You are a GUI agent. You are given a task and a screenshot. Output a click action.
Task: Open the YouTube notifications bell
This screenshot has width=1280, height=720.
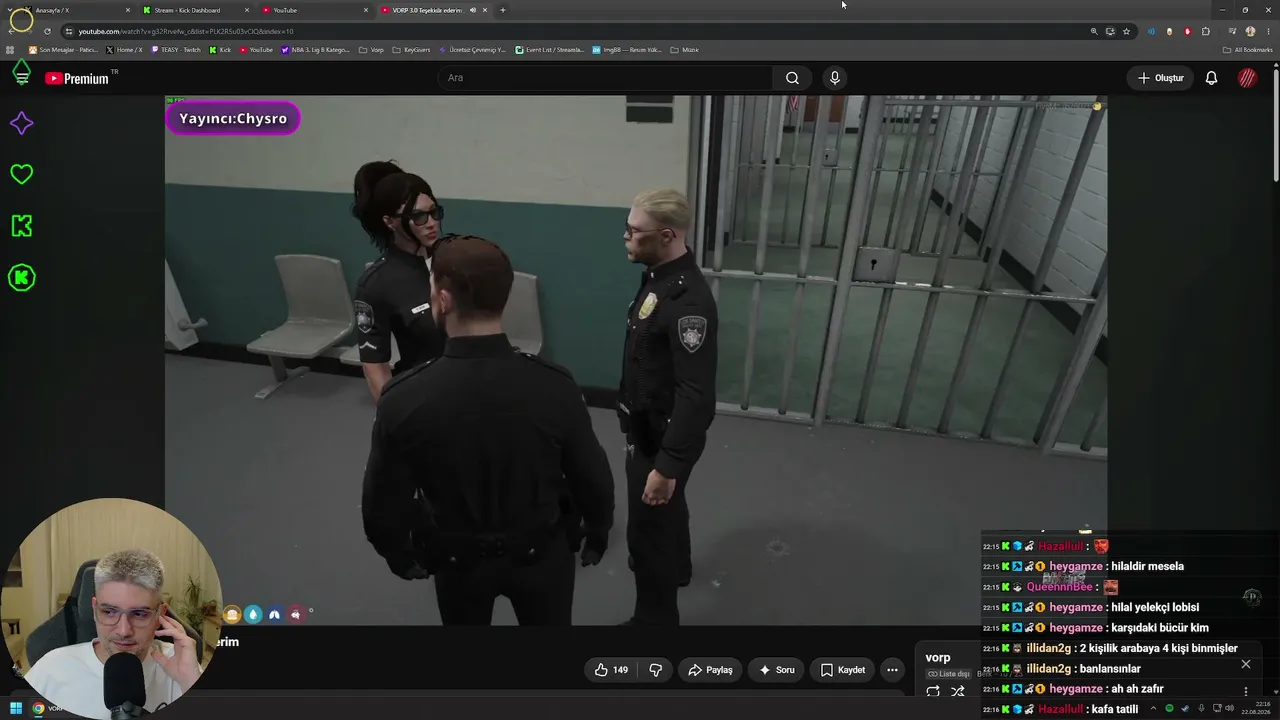(x=1211, y=78)
